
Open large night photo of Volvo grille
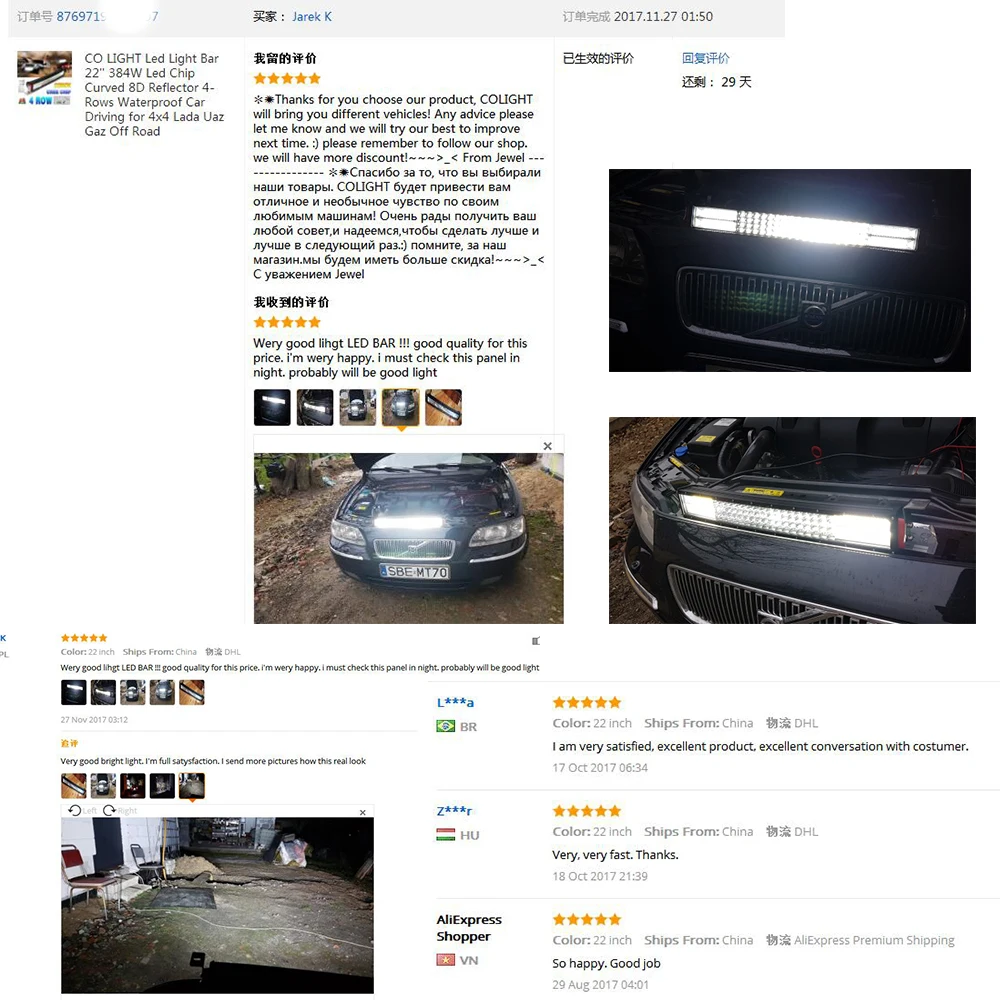tap(790, 270)
